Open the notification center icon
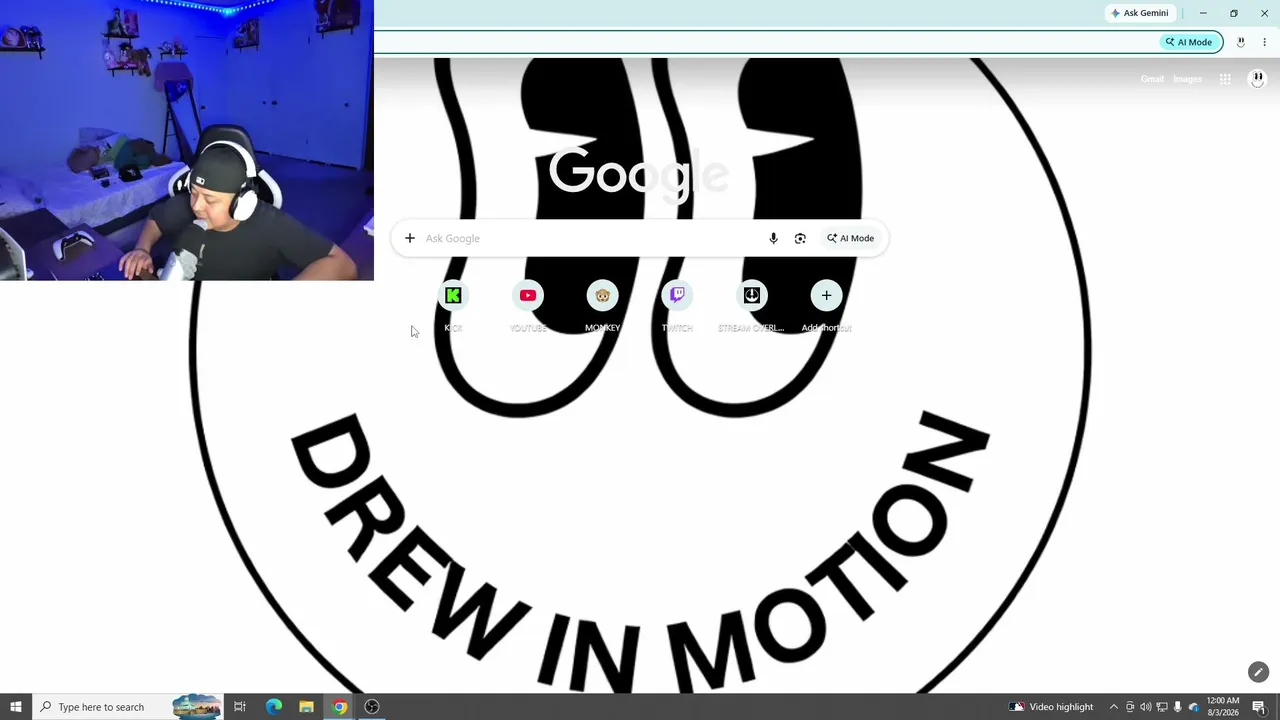Image resolution: width=1280 pixels, height=720 pixels. pyautogui.click(x=1259, y=707)
